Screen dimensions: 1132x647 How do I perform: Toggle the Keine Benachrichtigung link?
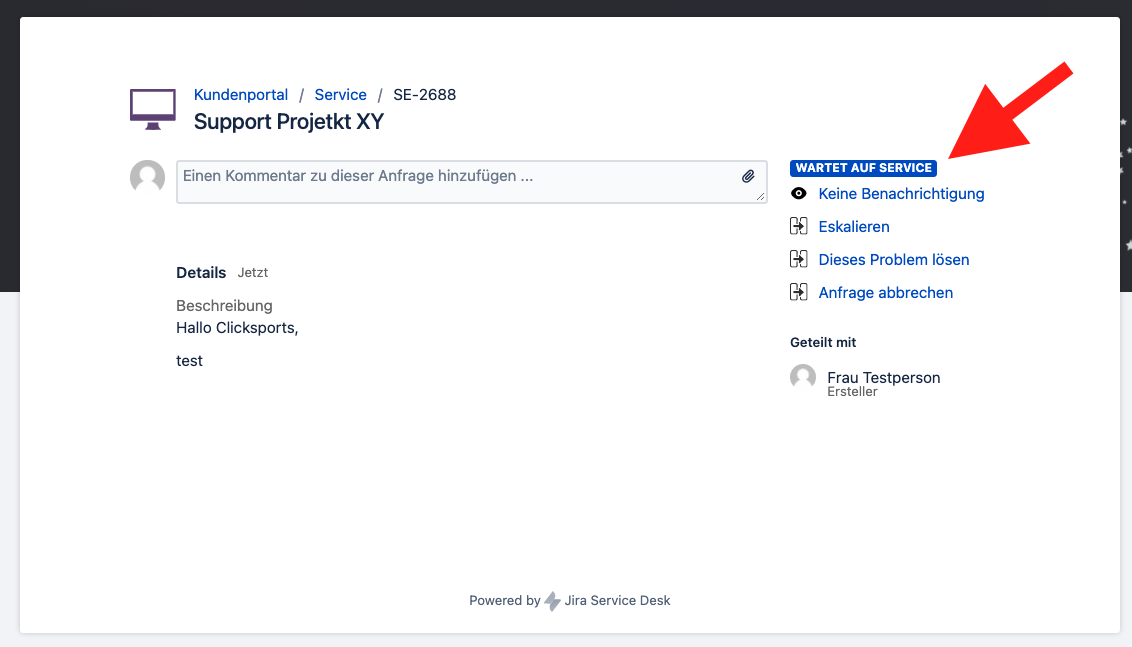(901, 194)
